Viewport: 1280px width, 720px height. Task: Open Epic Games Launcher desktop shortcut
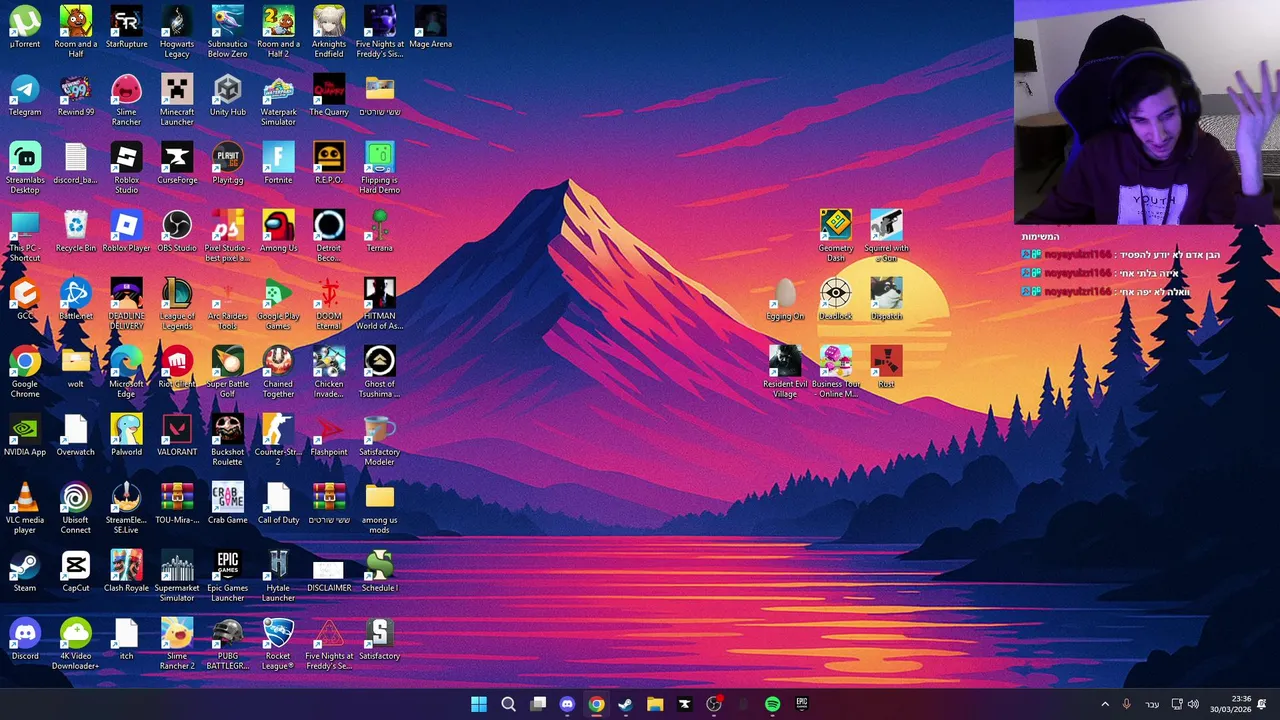pos(227,576)
